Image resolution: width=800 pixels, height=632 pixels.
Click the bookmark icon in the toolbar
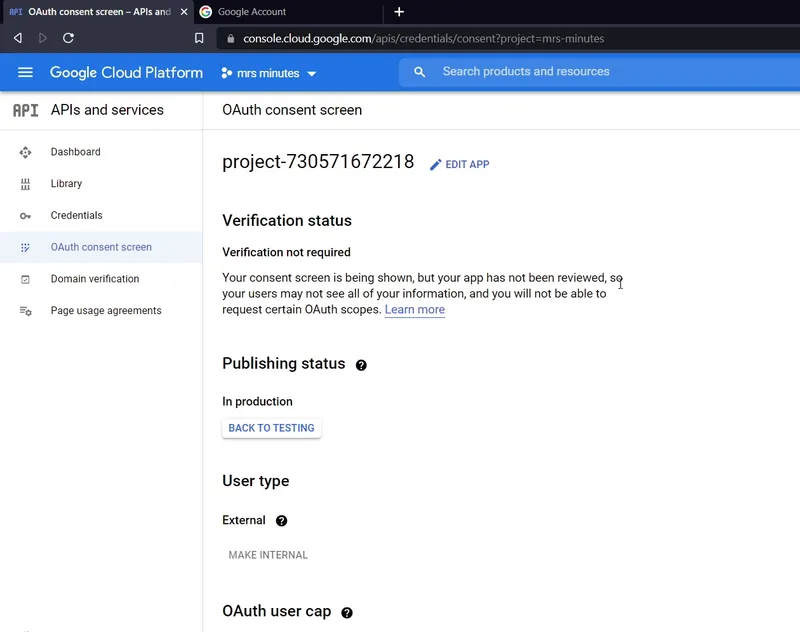coord(199,38)
